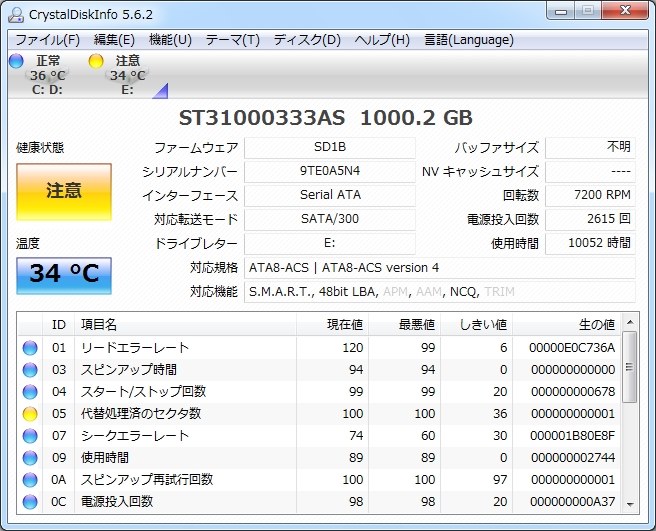Click raw value 000000000A37
This screenshot has width=656, height=531.
[x=572, y=502]
